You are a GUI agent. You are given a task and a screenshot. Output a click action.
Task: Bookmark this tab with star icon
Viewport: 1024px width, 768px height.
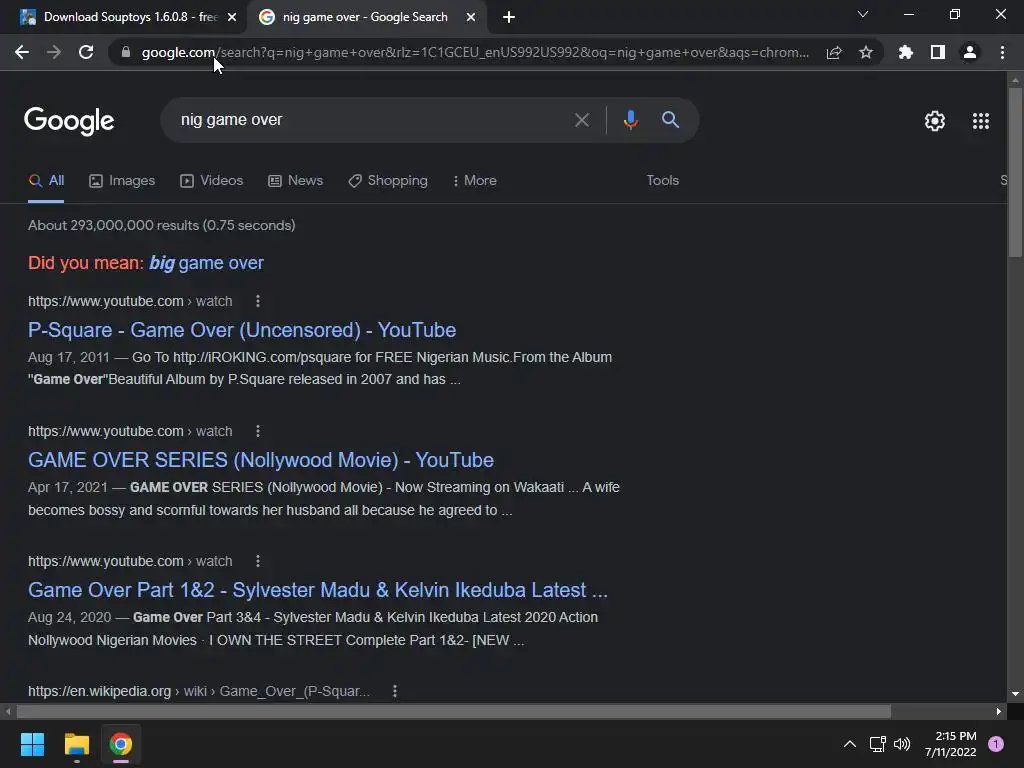click(866, 52)
